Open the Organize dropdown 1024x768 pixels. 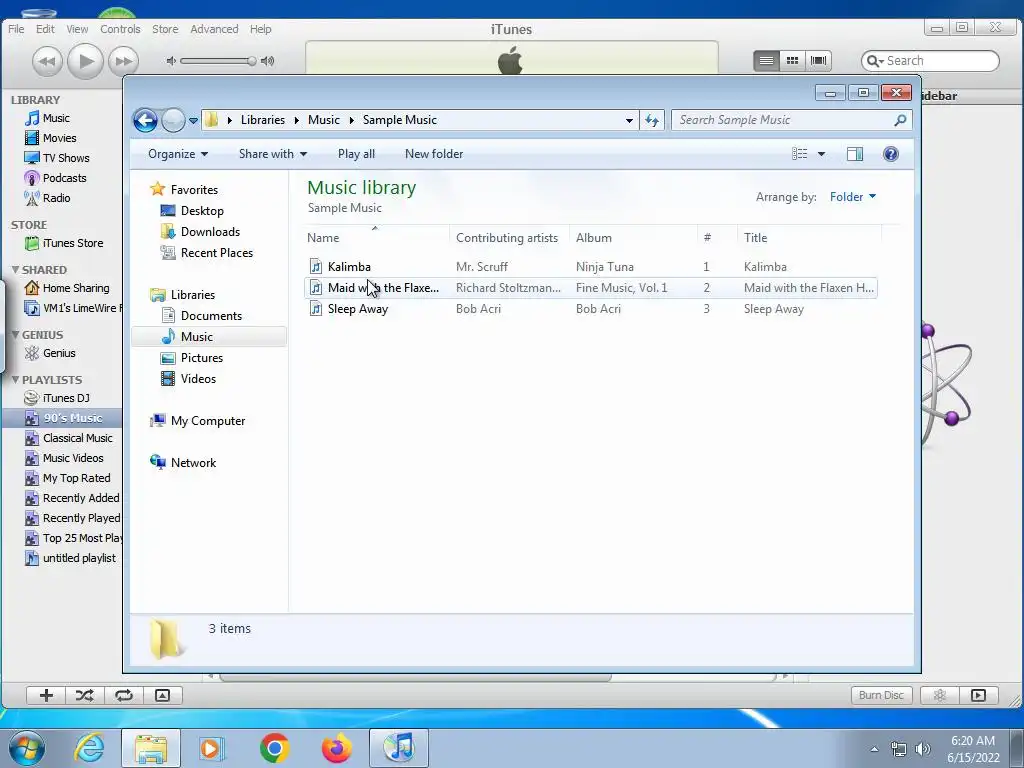click(178, 154)
